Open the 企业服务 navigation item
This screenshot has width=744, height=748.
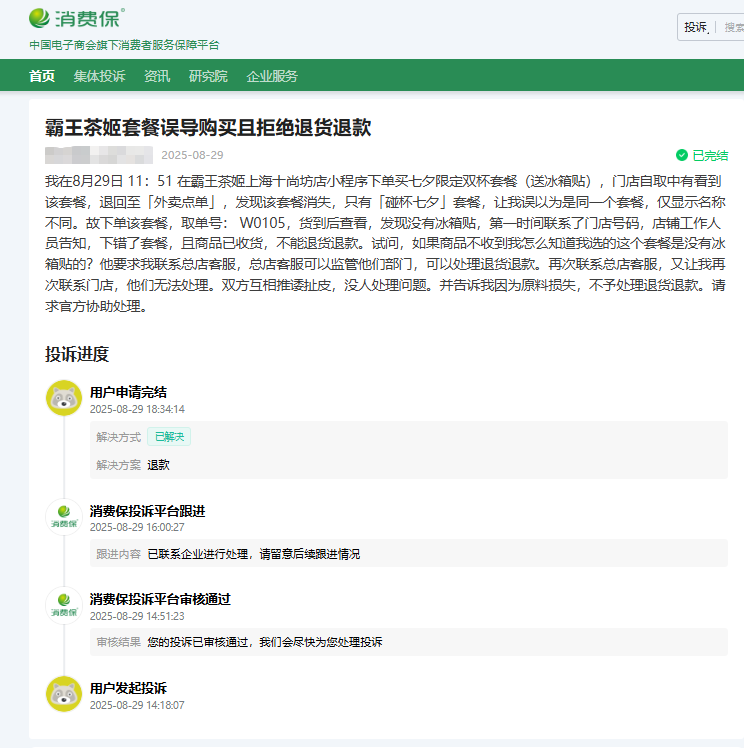pyautogui.click(x=272, y=76)
